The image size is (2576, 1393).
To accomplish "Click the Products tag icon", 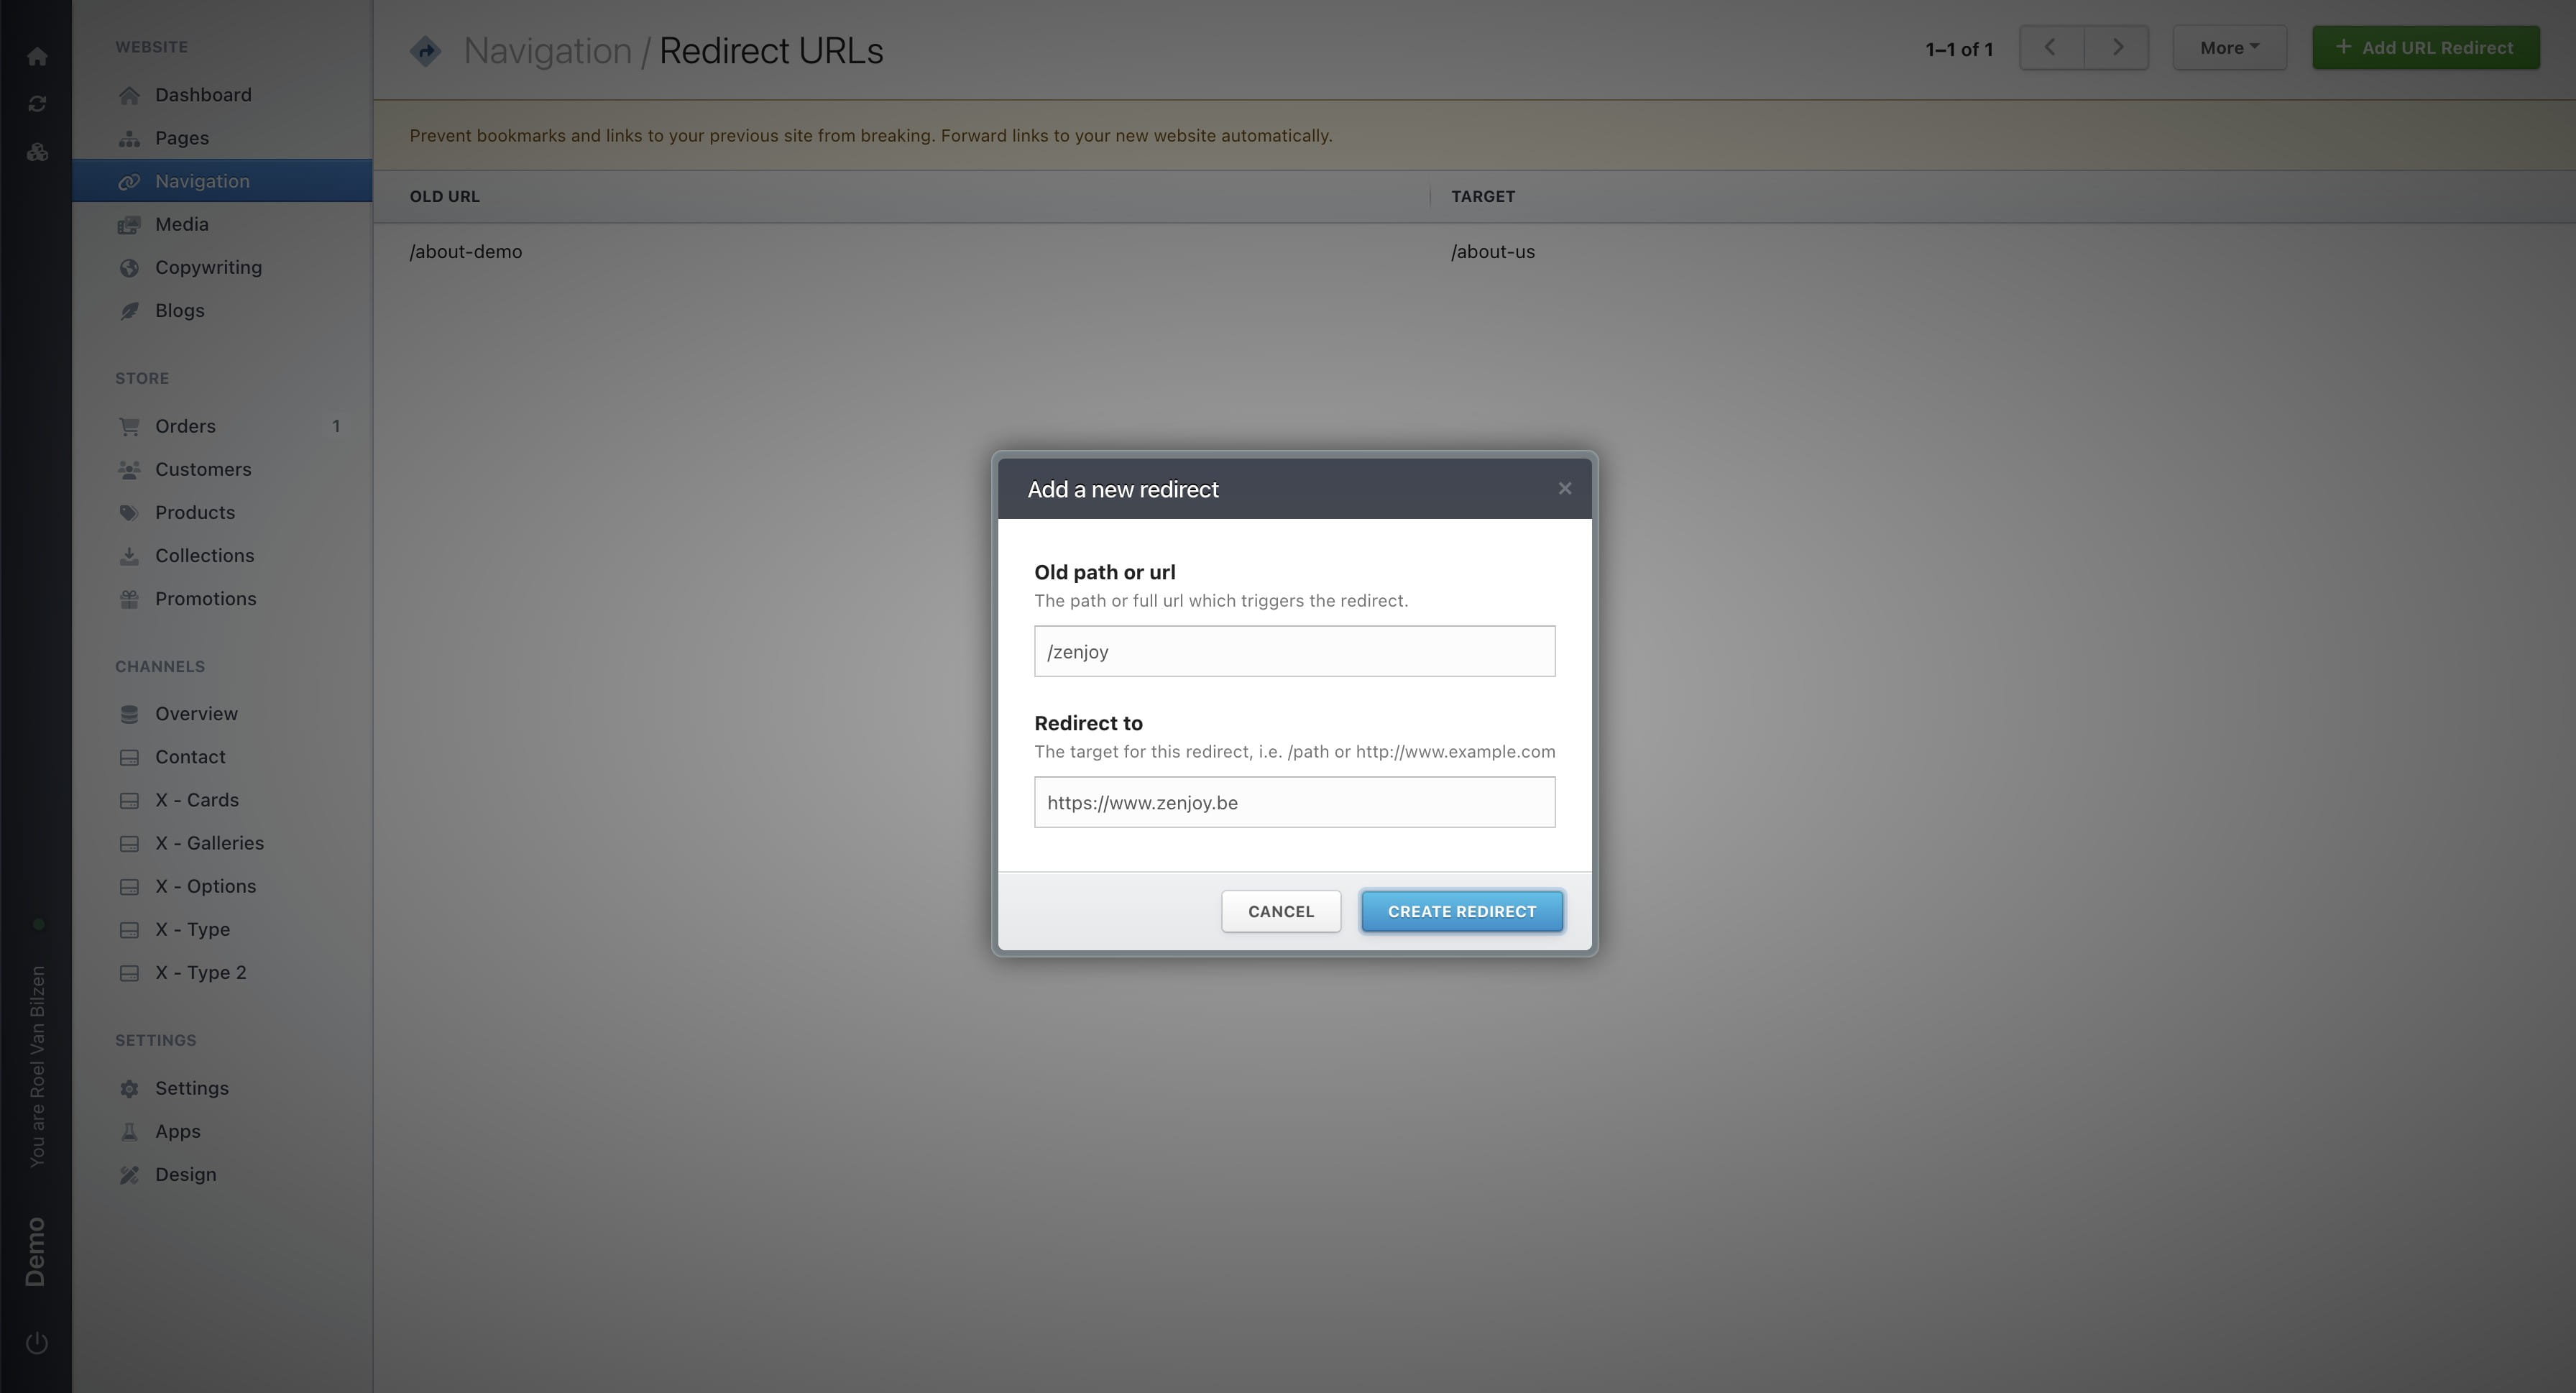I will pyautogui.click(x=130, y=512).
